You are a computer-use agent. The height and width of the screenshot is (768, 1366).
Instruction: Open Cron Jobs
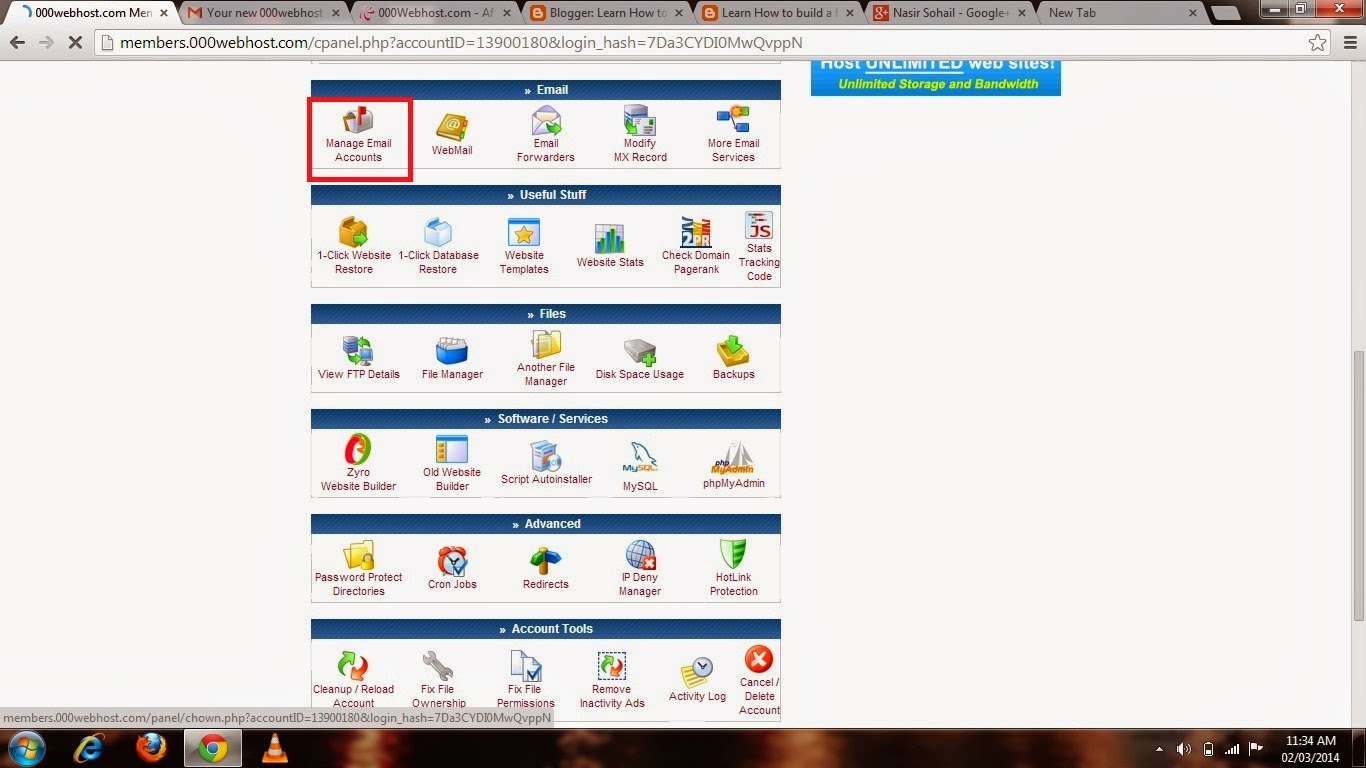click(452, 568)
